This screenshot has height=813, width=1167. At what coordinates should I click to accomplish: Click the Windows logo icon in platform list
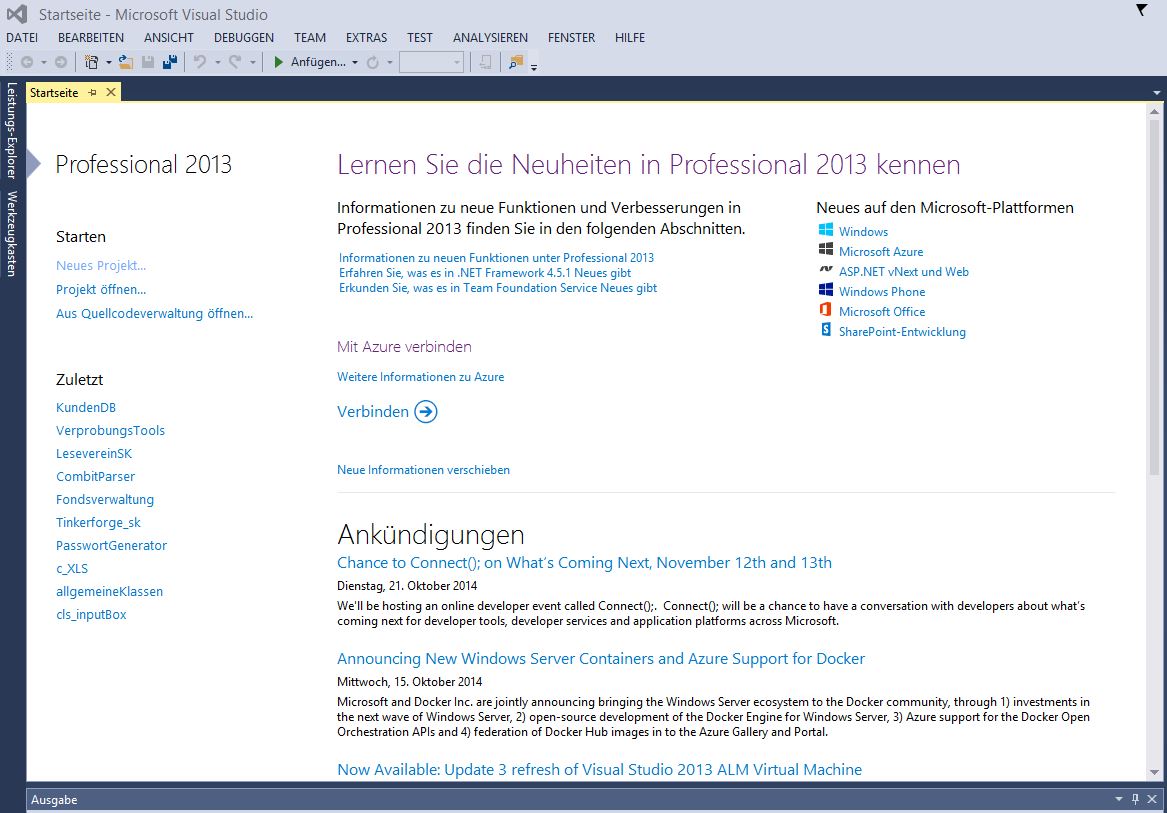click(825, 230)
